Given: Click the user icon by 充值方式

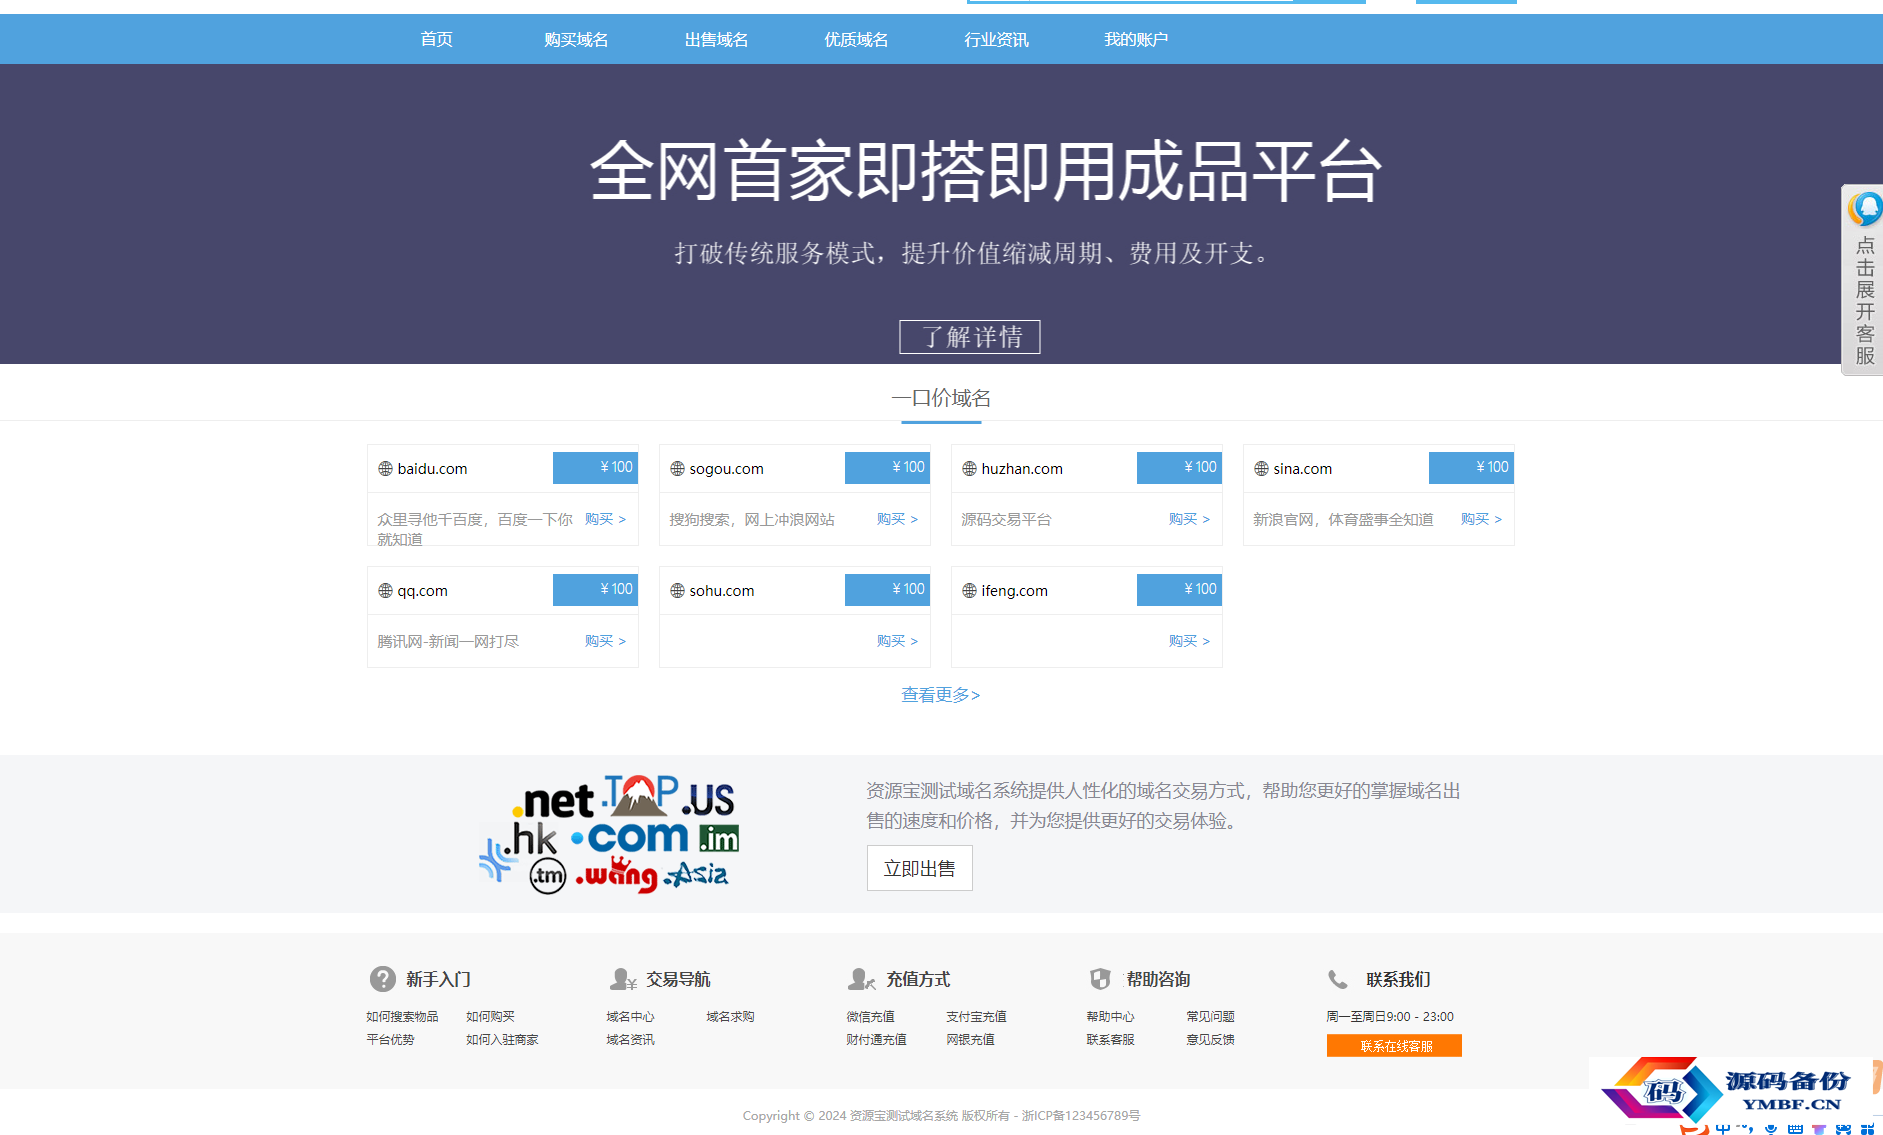Looking at the screenshot, I should (x=862, y=979).
